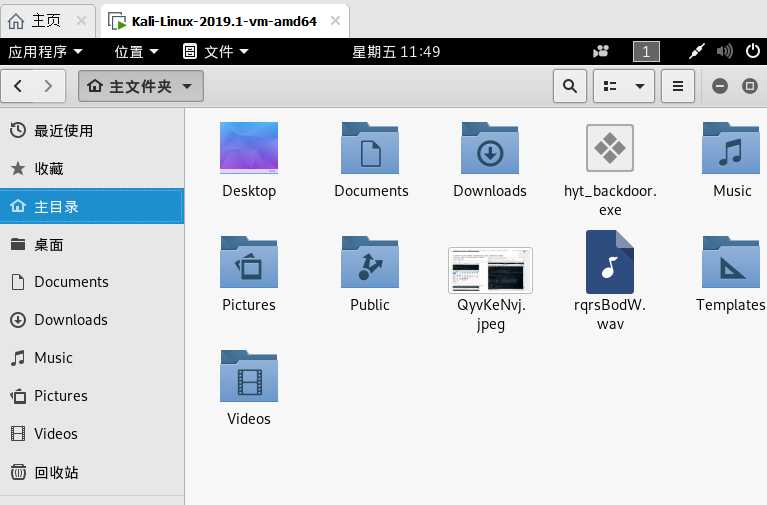Select the rqrsBodW.wav audio file icon
The width and height of the screenshot is (767, 505).
(x=610, y=262)
